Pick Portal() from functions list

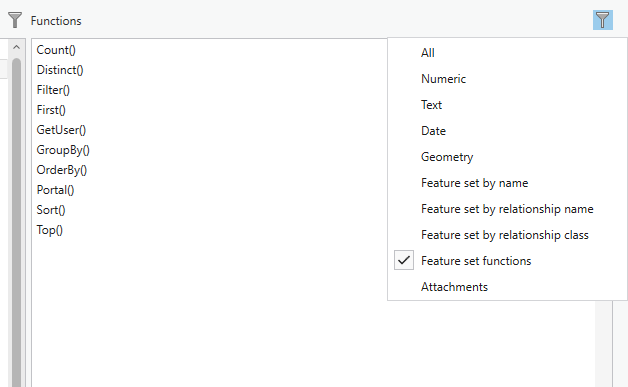(55, 190)
